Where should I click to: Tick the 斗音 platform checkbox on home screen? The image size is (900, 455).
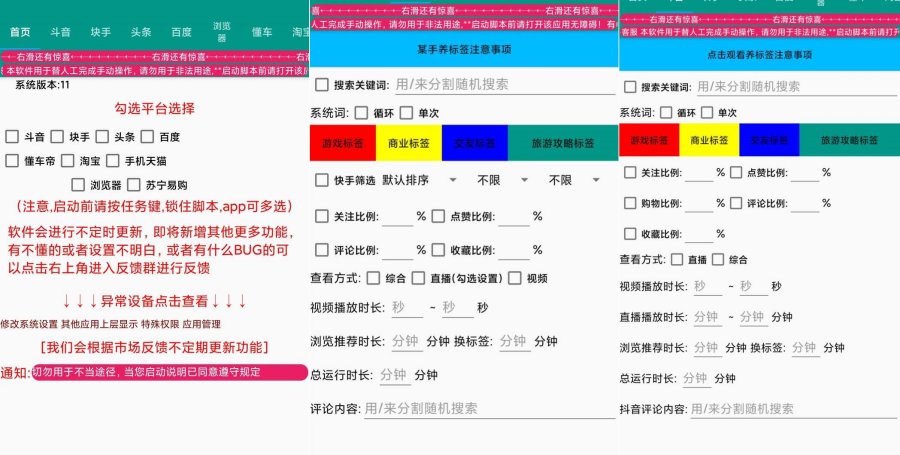click(12, 137)
